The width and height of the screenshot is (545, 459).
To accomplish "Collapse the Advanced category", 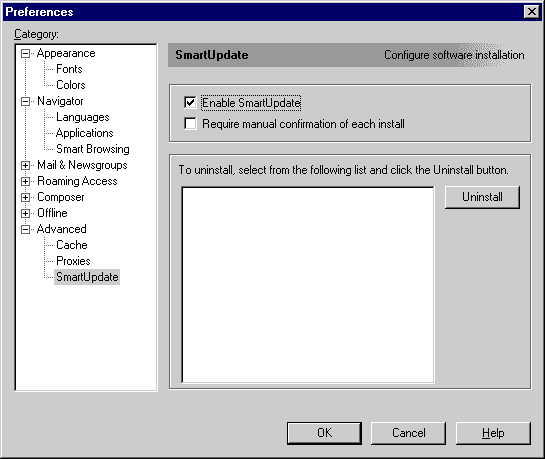I will 25,229.
